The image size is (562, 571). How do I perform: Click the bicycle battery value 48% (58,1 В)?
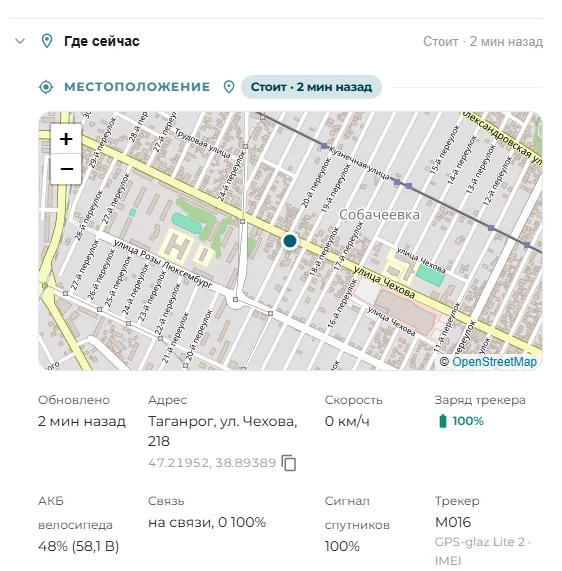(x=78, y=546)
